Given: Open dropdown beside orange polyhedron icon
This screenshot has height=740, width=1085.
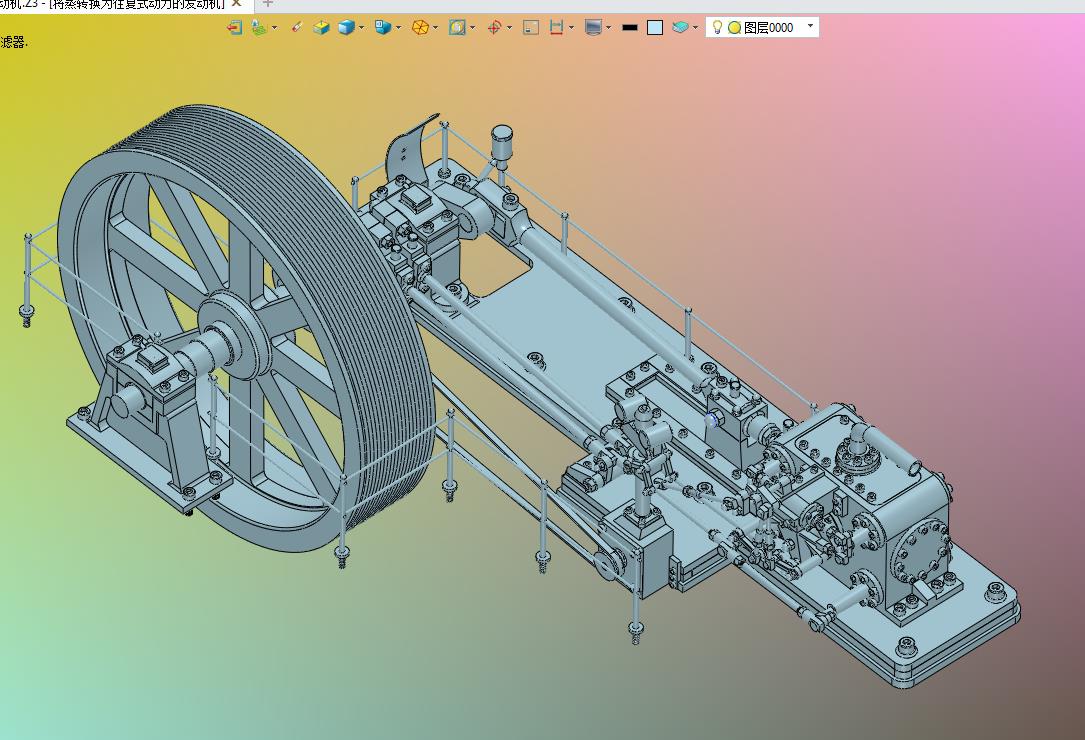Looking at the screenshot, I should 435,28.
